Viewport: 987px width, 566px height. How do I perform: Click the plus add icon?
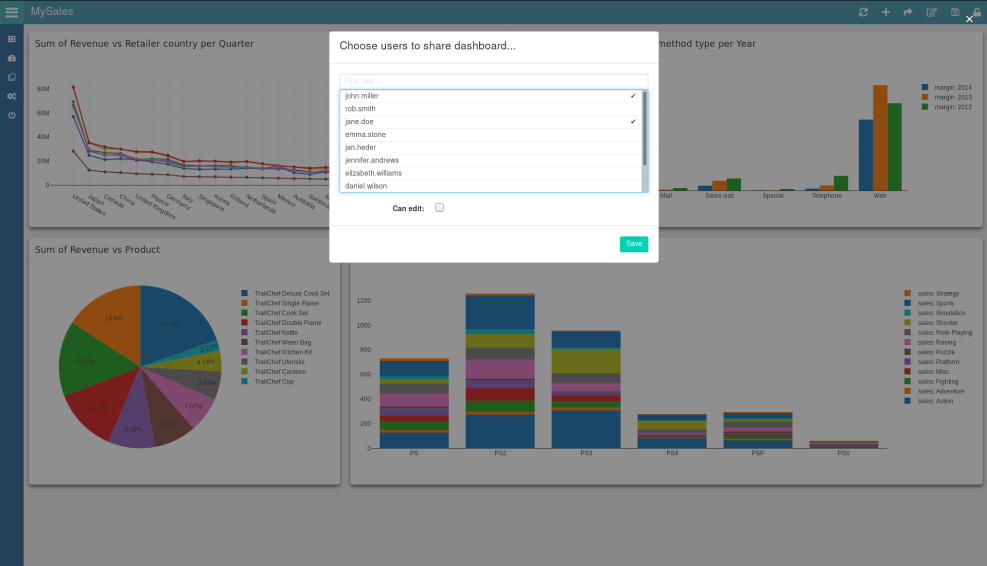click(x=885, y=12)
